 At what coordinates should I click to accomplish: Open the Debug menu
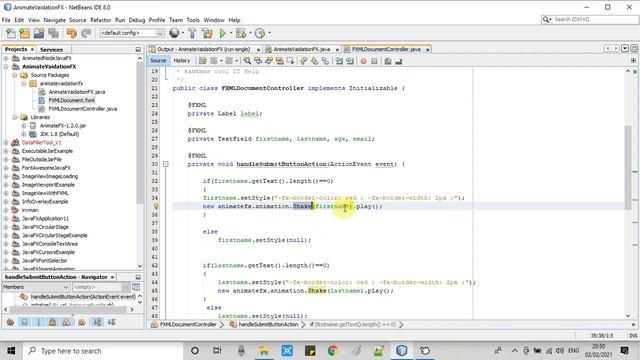point(137,20)
